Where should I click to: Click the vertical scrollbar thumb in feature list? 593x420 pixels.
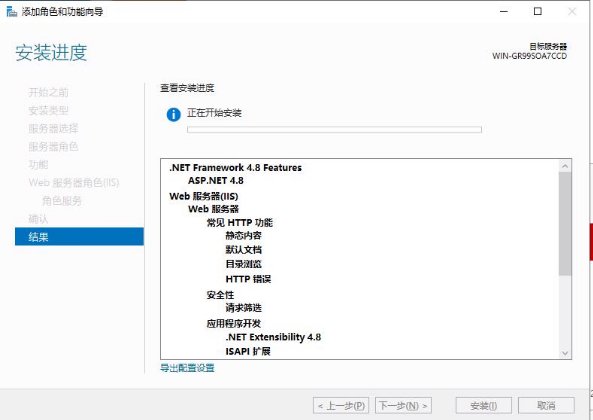[565, 223]
